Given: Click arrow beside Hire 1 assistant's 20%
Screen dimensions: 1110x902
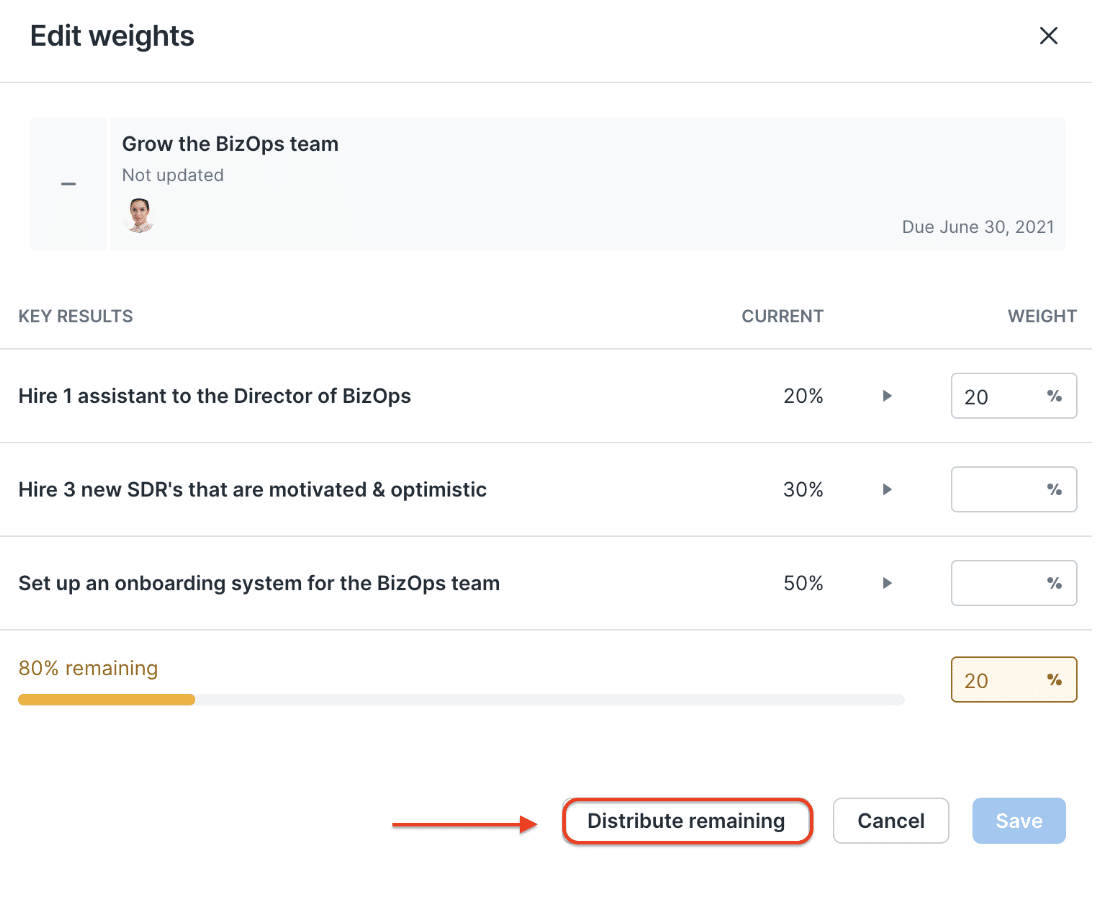Looking at the screenshot, I should (886, 396).
